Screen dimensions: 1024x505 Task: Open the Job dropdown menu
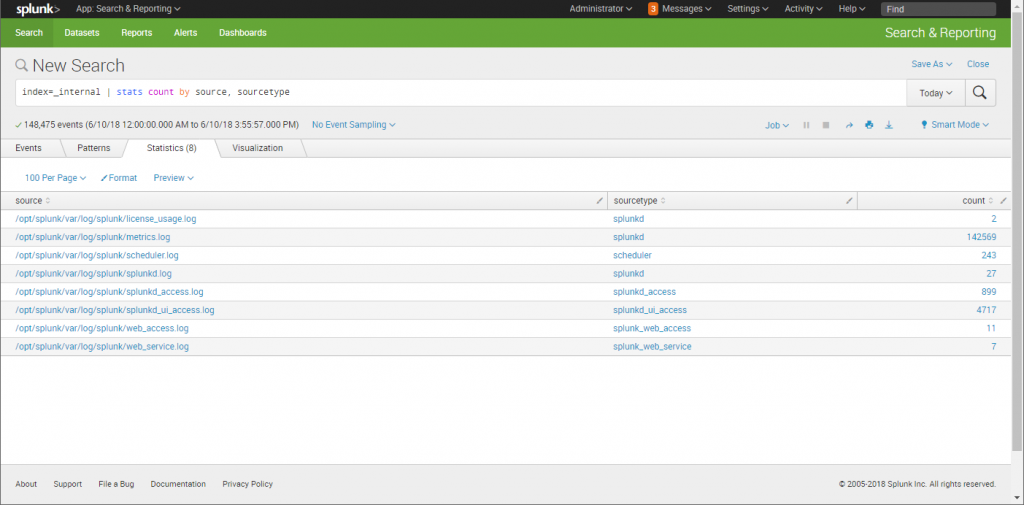[777, 125]
